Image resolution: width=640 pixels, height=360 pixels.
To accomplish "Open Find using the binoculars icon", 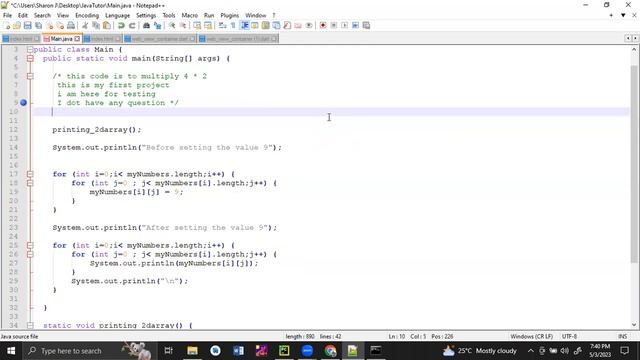I will 146,25.
